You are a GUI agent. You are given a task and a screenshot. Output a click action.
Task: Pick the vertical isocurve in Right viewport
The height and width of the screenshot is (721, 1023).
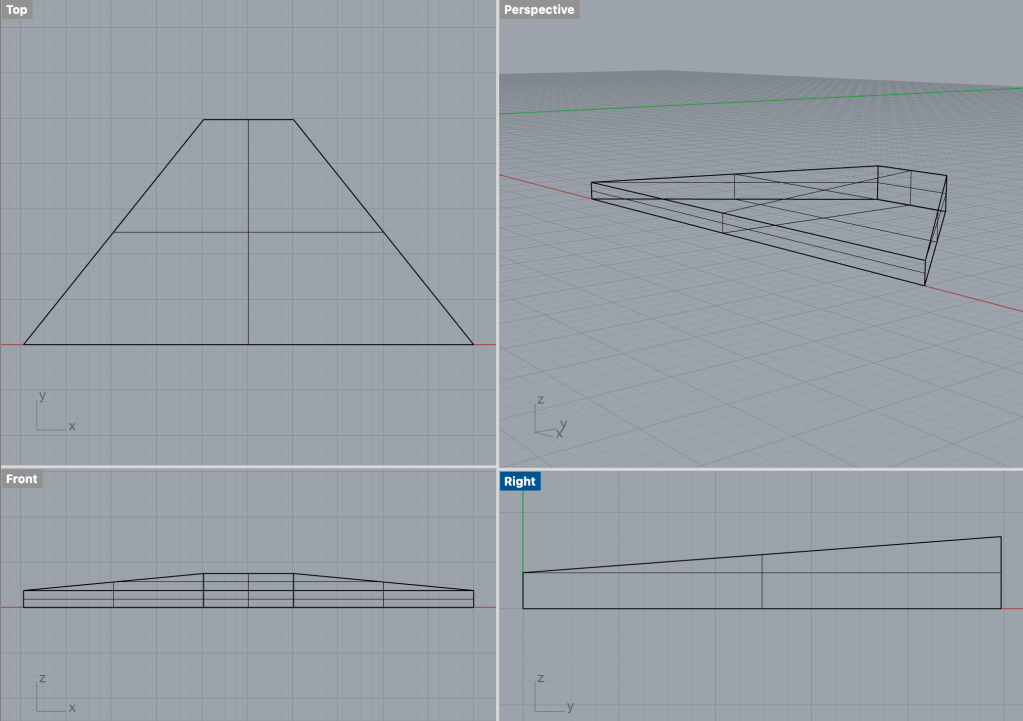[x=763, y=590]
